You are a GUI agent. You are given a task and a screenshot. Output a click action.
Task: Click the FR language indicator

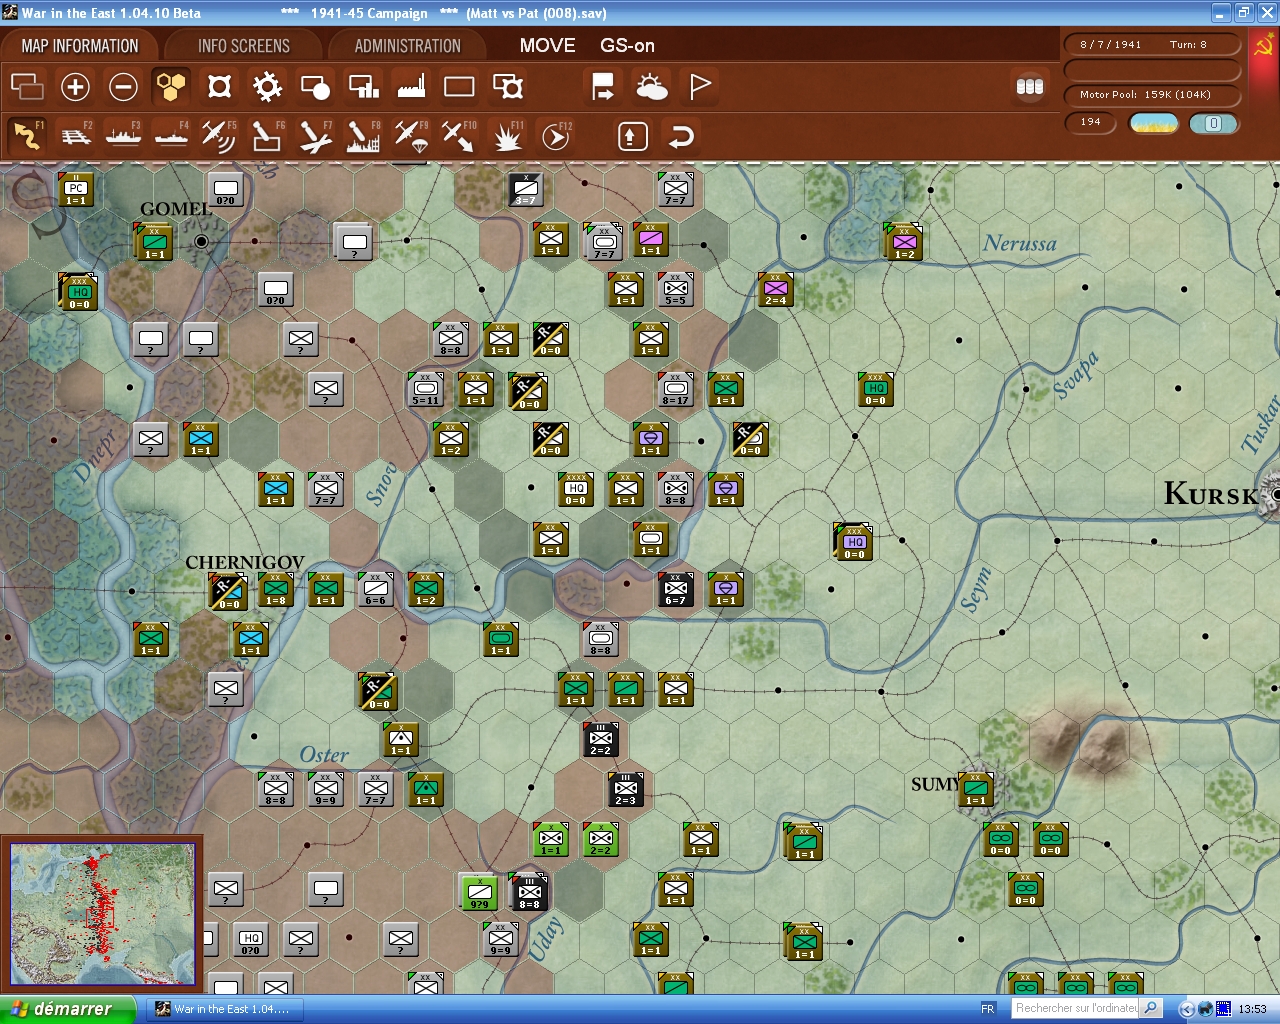pos(988,1009)
